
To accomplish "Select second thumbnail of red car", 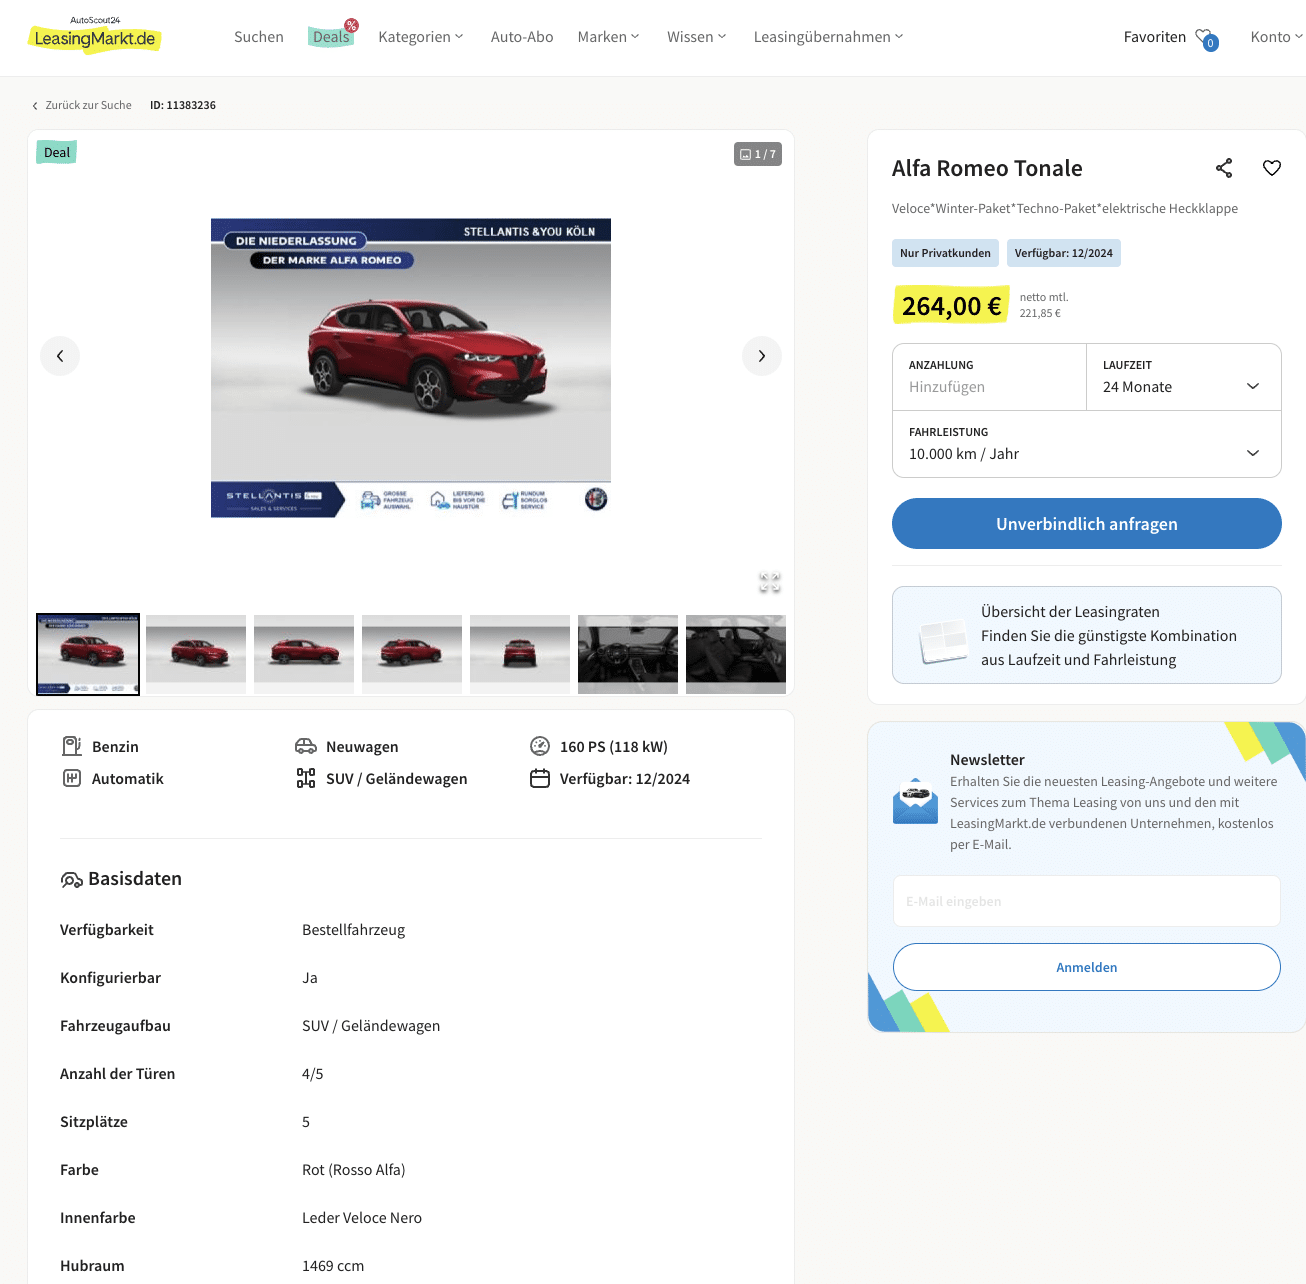I will point(196,654).
